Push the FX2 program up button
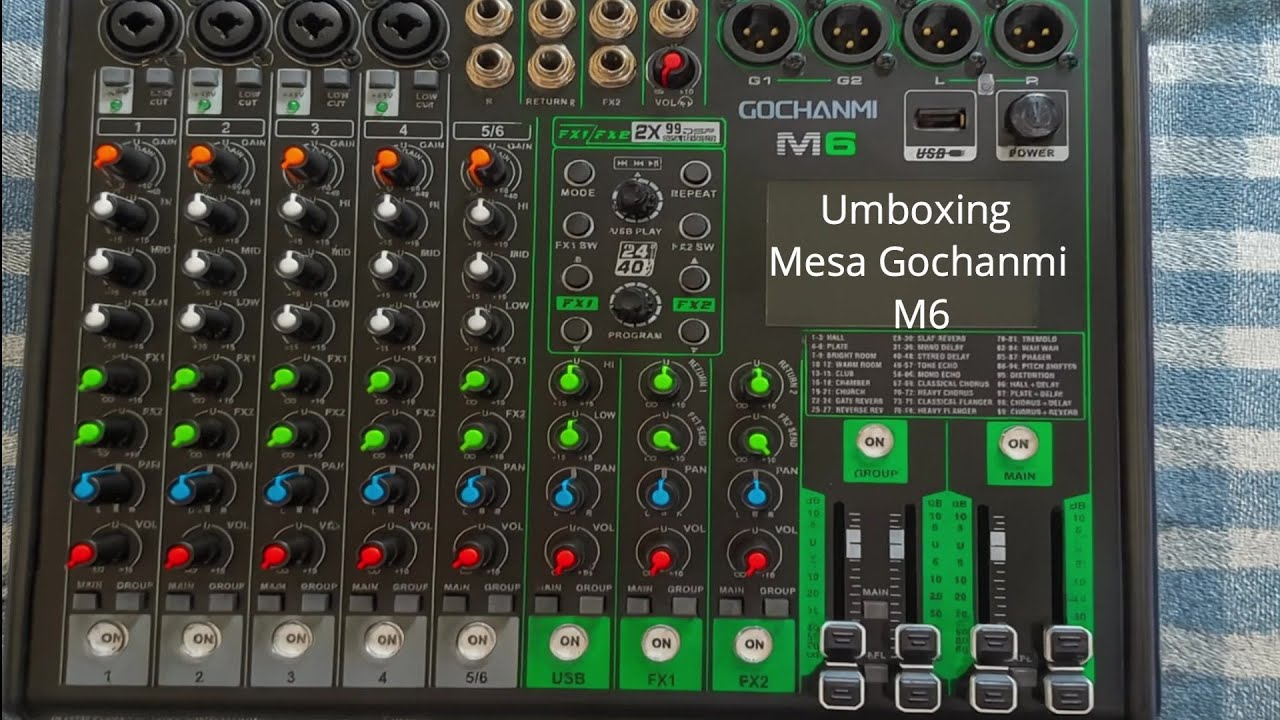Screen dimensions: 1280x720 694,278
